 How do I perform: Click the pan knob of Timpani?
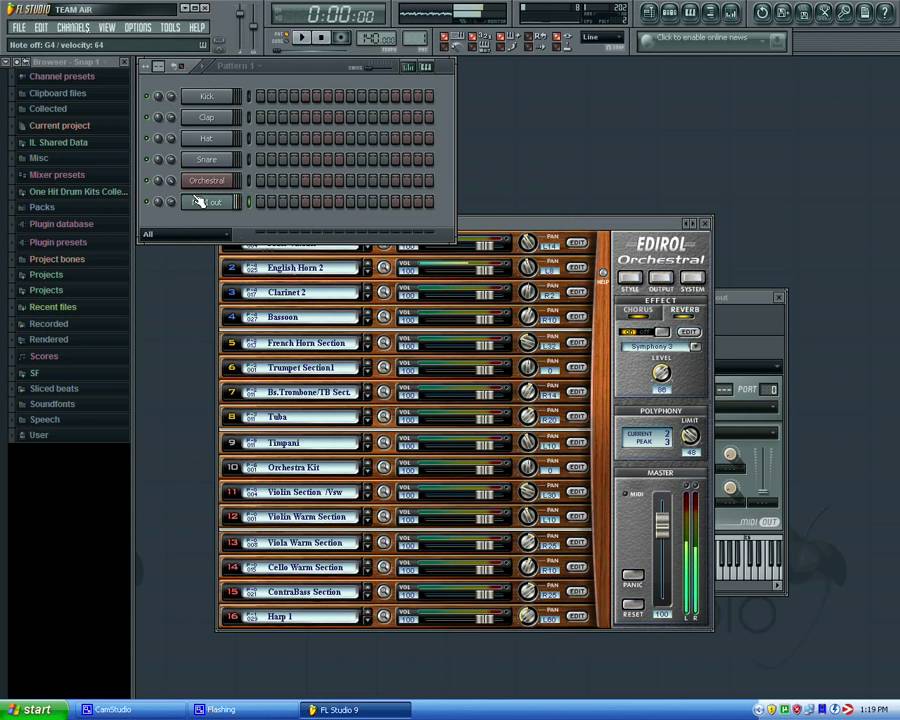(527, 442)
